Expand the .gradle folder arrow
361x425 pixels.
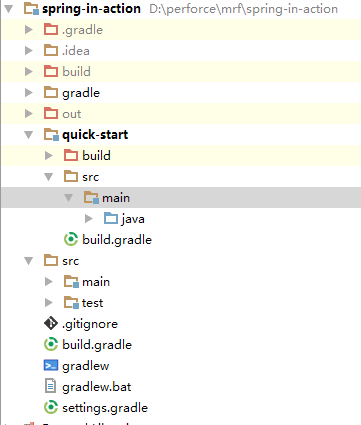29,30
